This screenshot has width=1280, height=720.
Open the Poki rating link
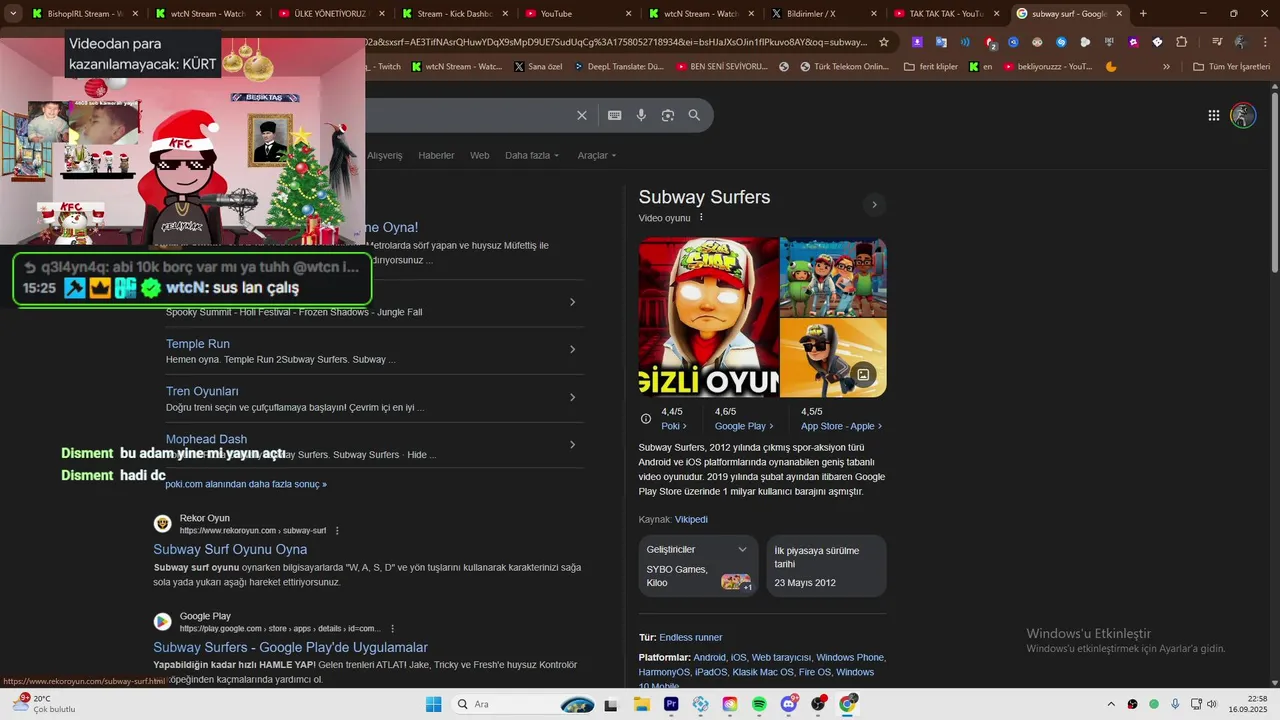tap(673, 426)
